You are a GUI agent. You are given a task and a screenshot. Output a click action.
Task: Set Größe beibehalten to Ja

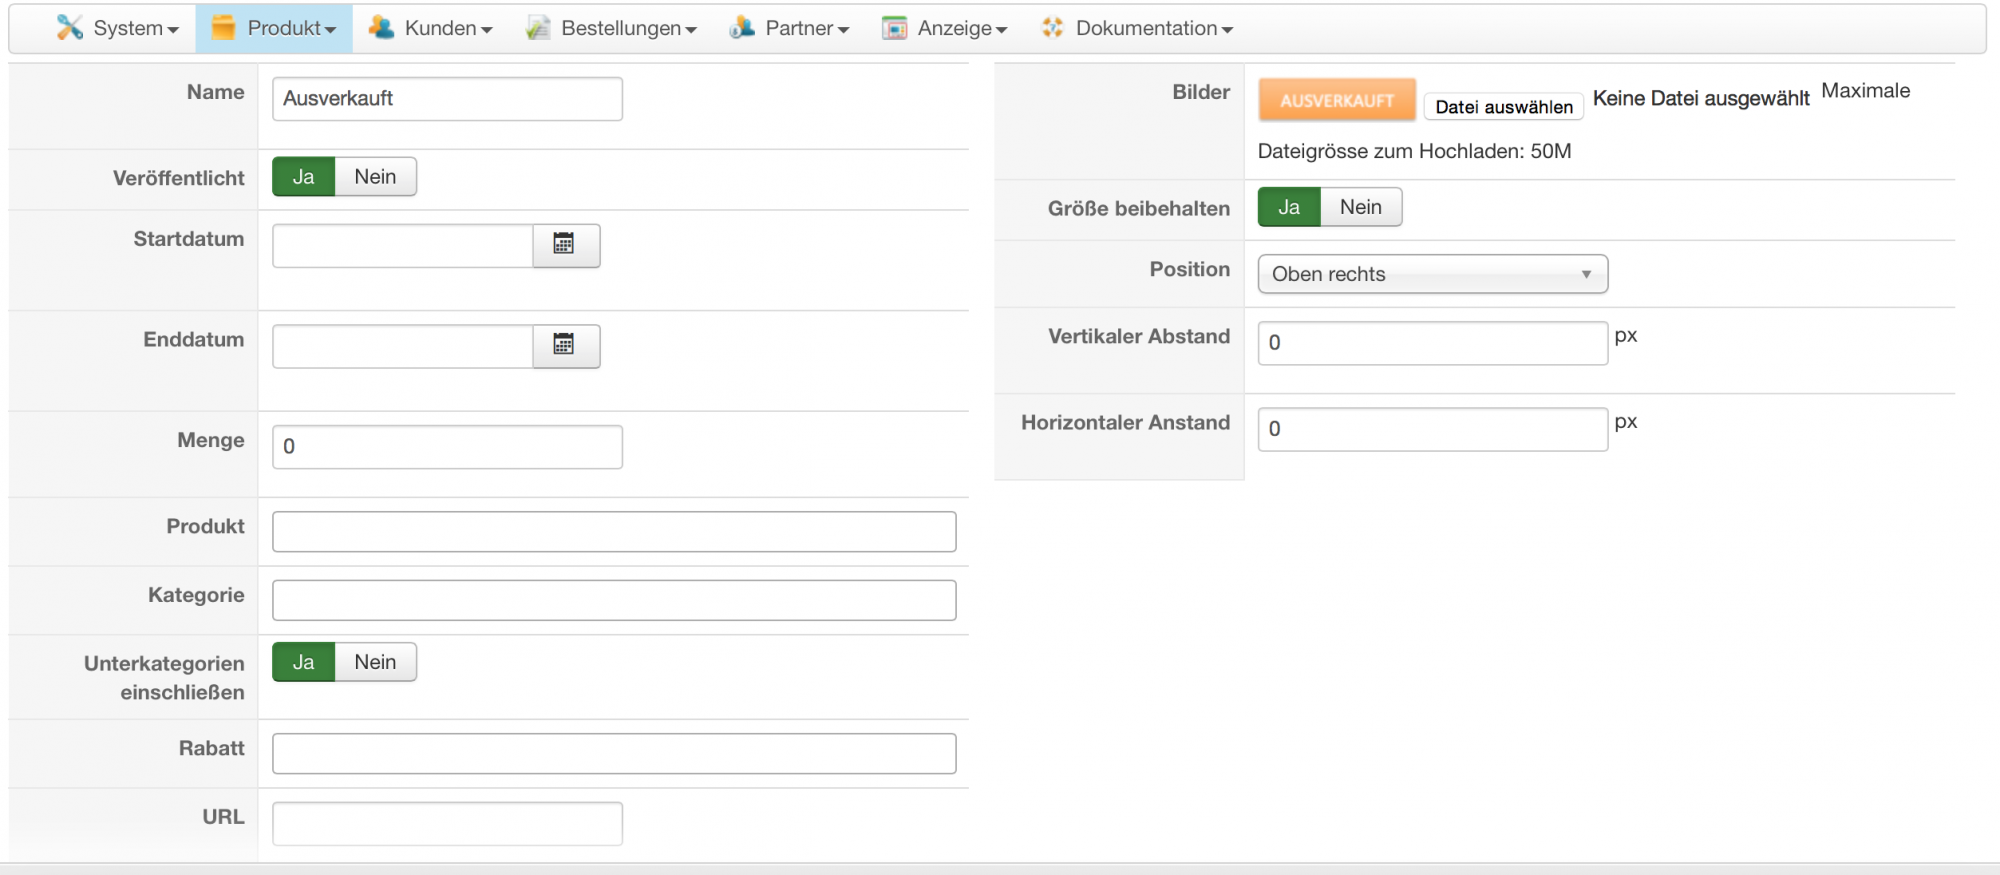1289,207
